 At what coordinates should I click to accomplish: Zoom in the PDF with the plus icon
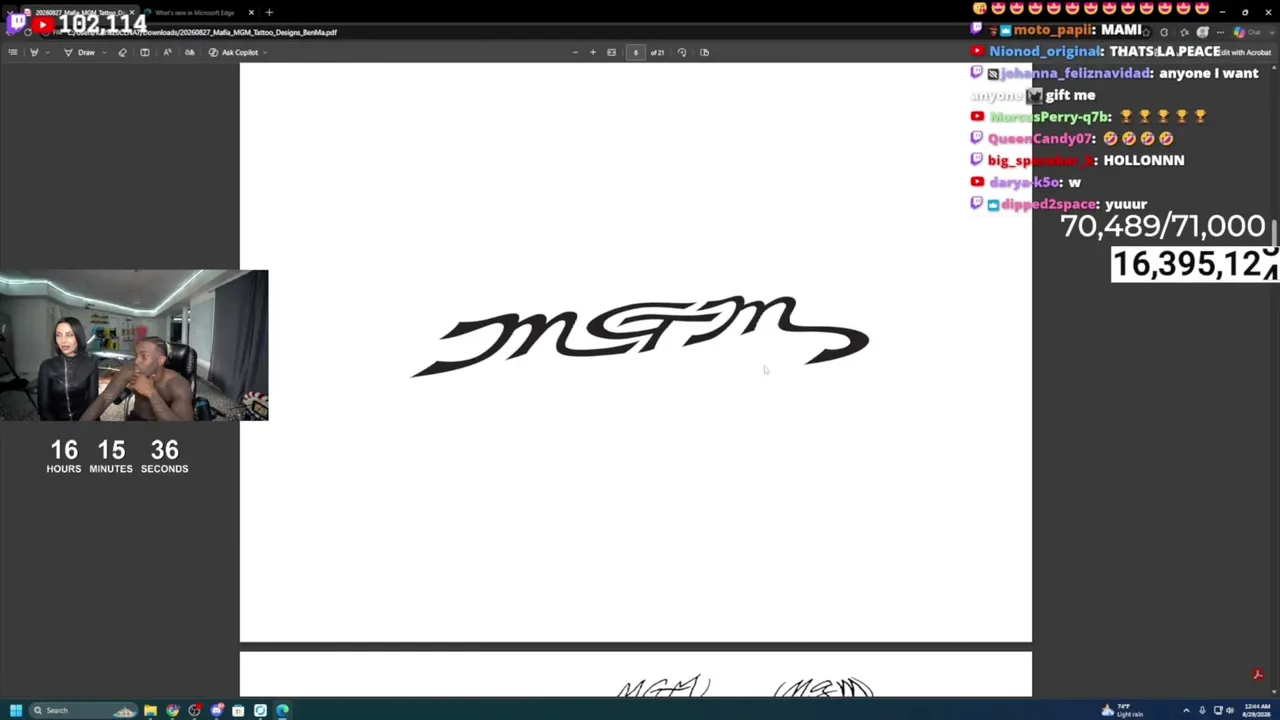(593, 52)
